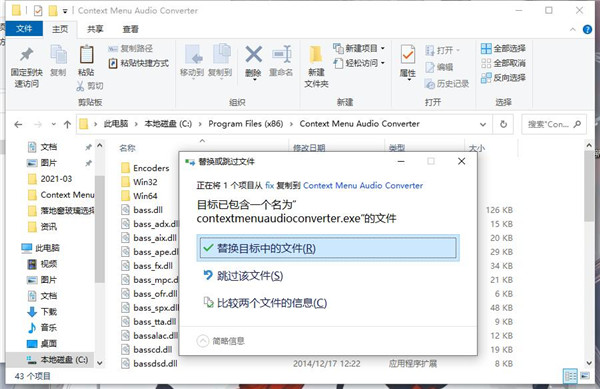Open the File (文件) tab

click(x=24, y=29)
